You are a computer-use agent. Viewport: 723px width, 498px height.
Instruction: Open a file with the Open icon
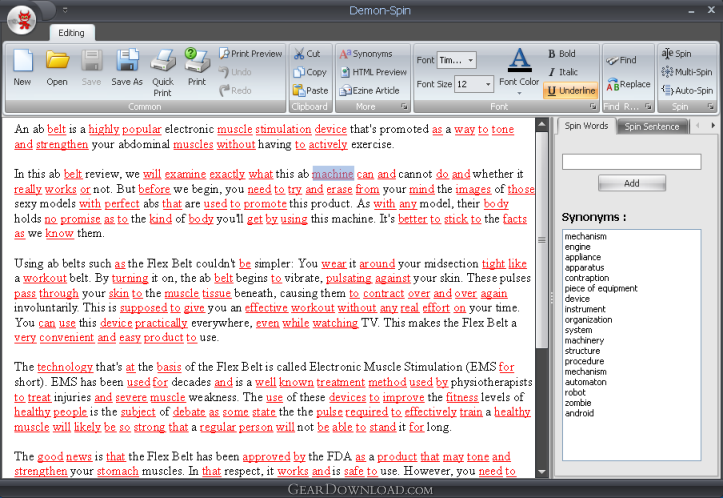[x=57, y=62]
